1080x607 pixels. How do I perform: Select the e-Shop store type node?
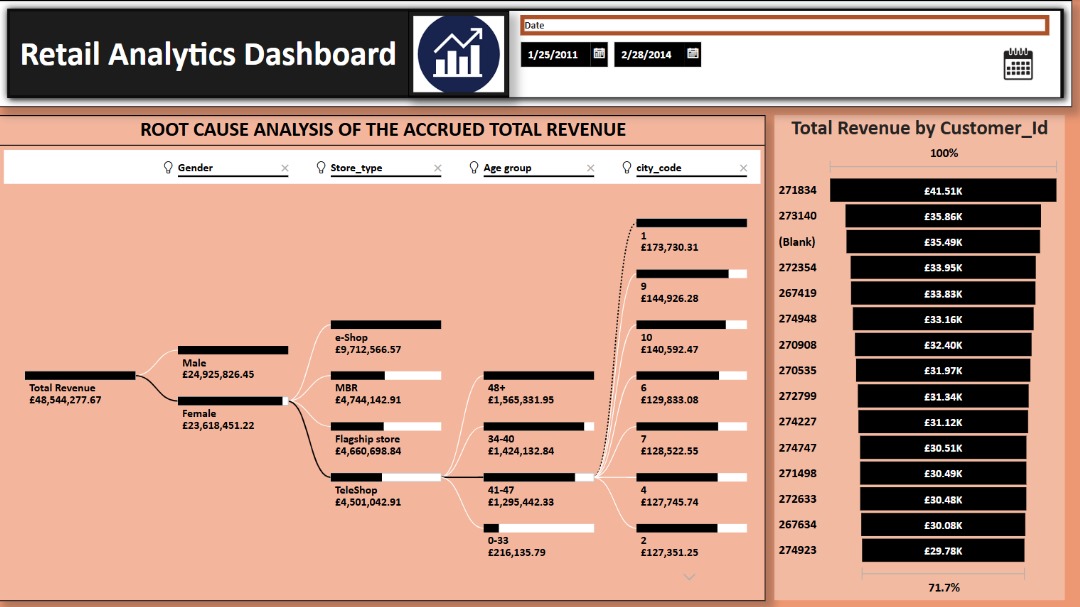click(386, 325)
